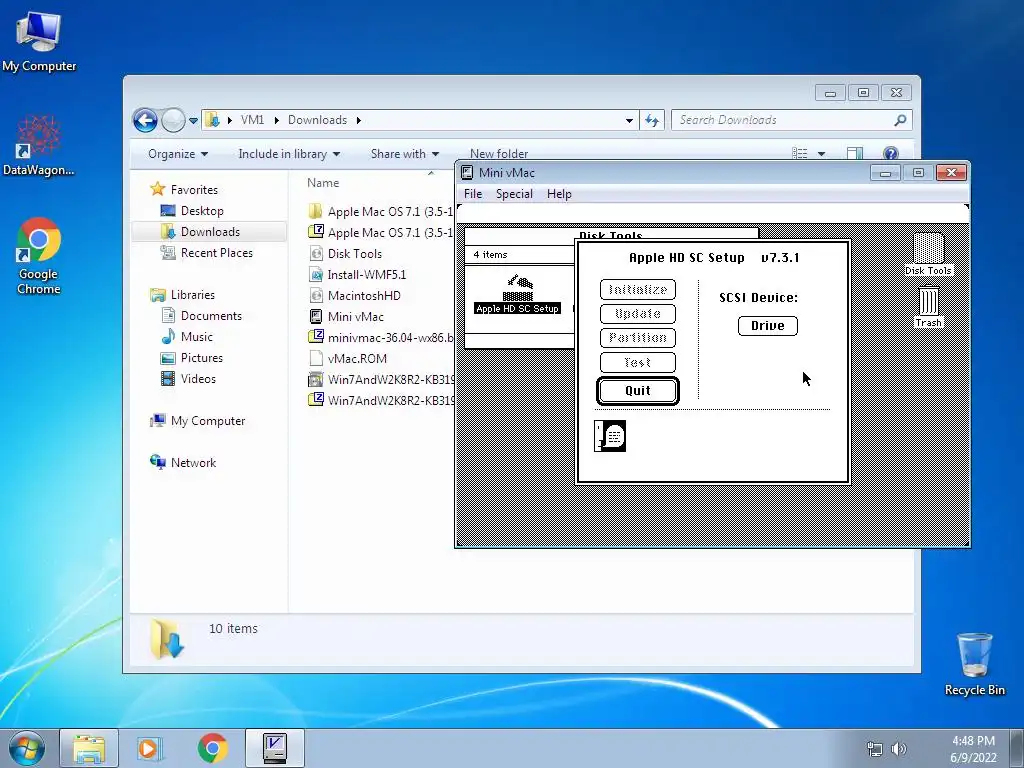Refresh the Downloads folder view
This screenshot has width=1024, height=768.
652,120
